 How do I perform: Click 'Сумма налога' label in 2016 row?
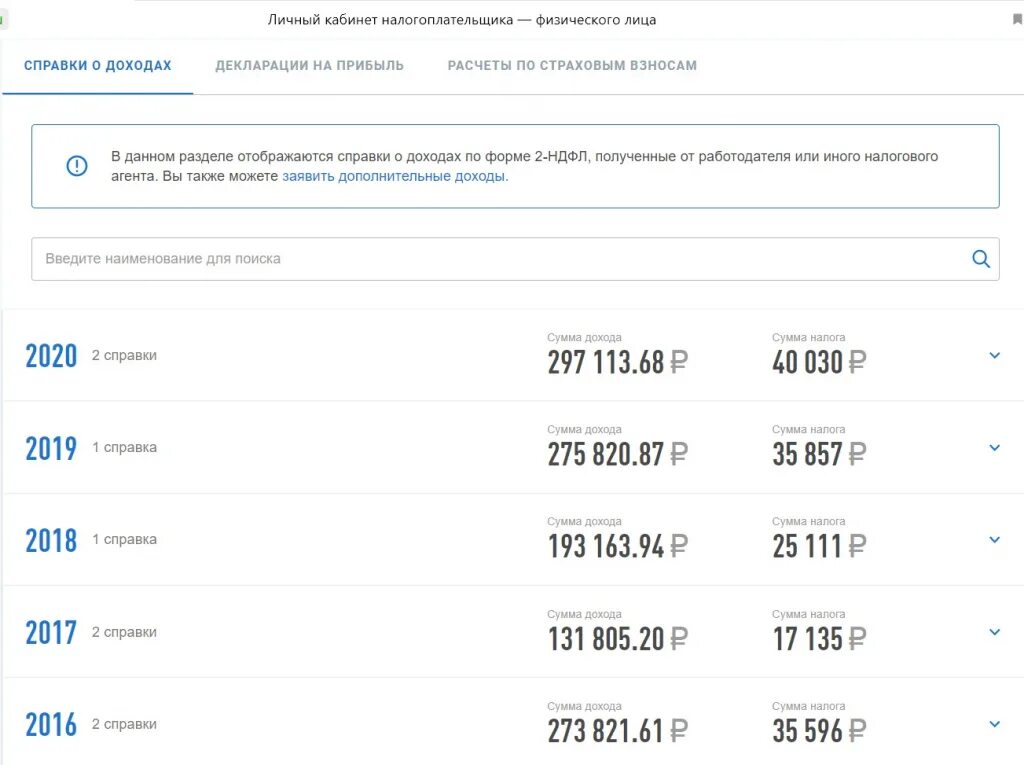point(808,706)
